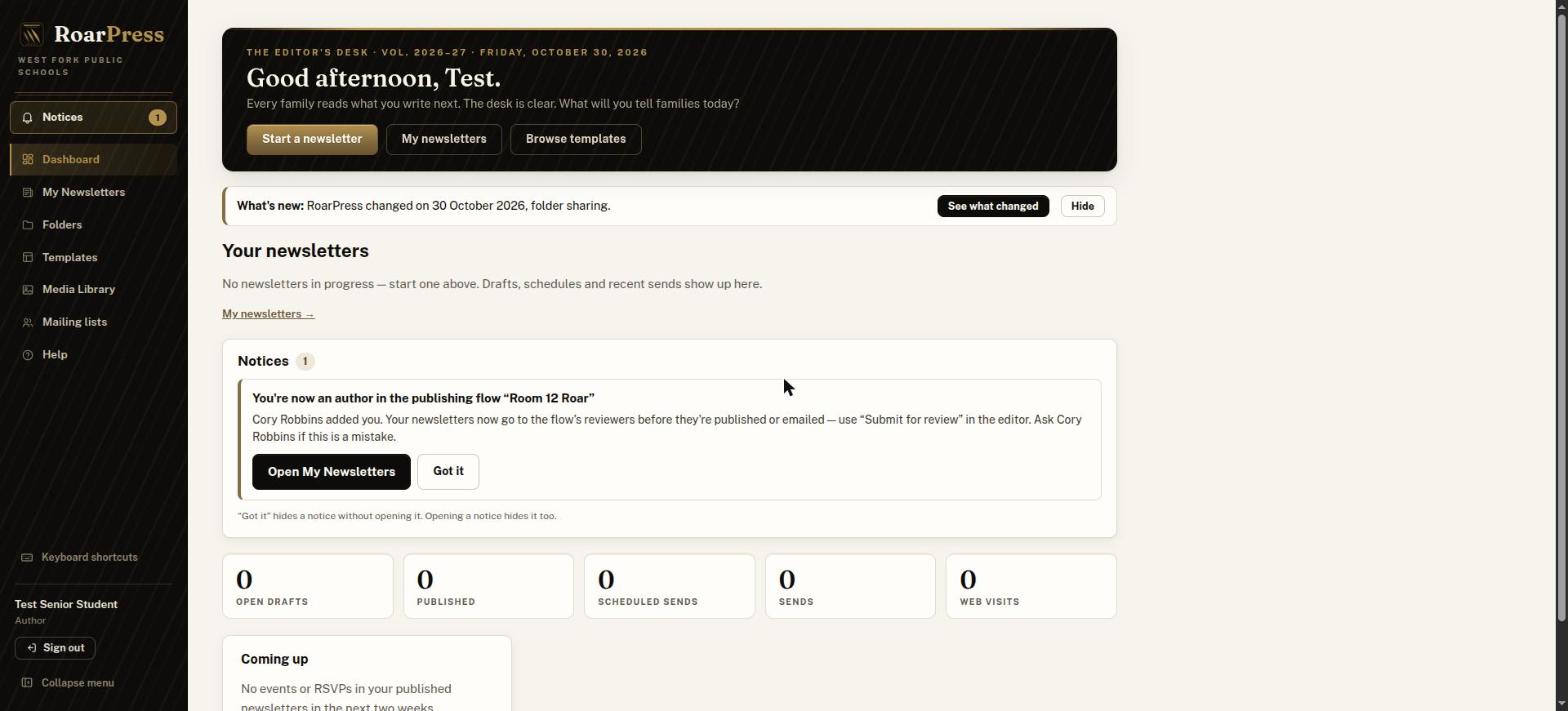Click the Folders icon in sidebar
This screenshot has height=711, width=1568.
coord(28,225)
